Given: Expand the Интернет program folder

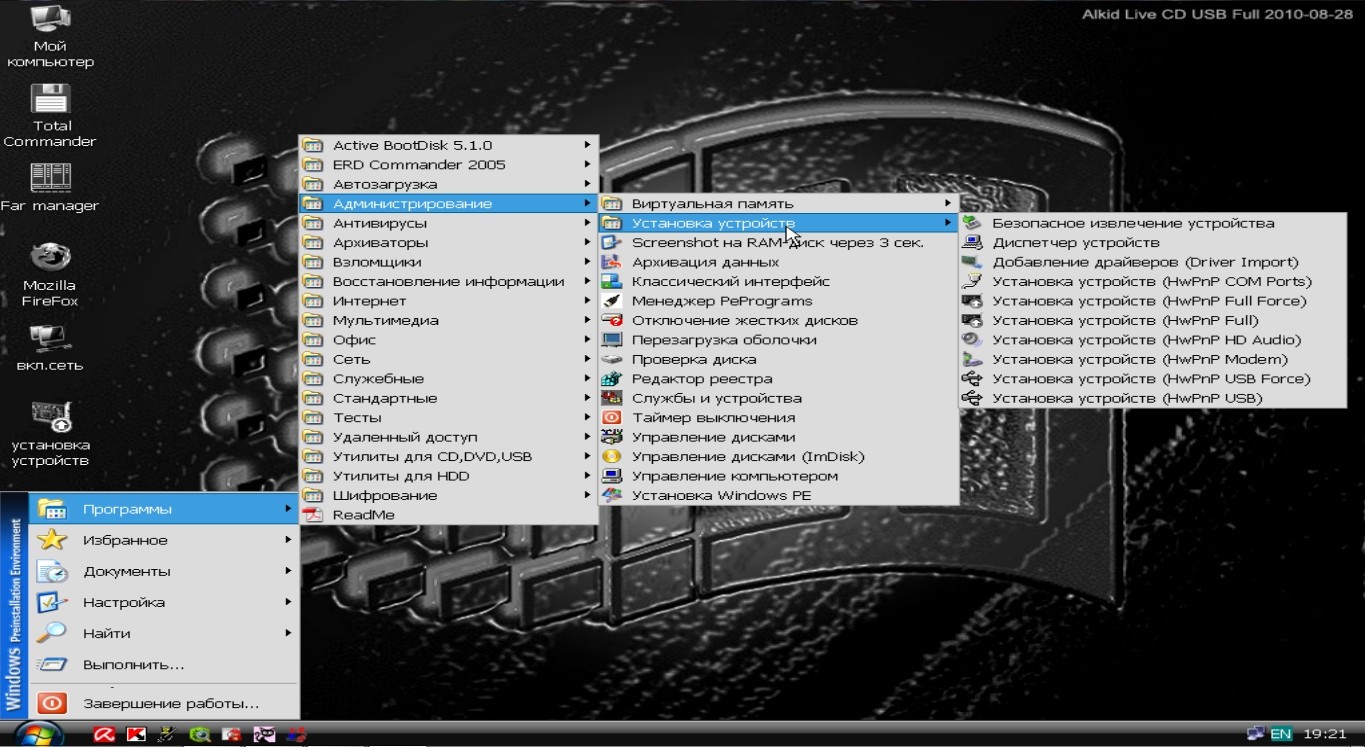Looking at the screenshot, I should point(449,301).
